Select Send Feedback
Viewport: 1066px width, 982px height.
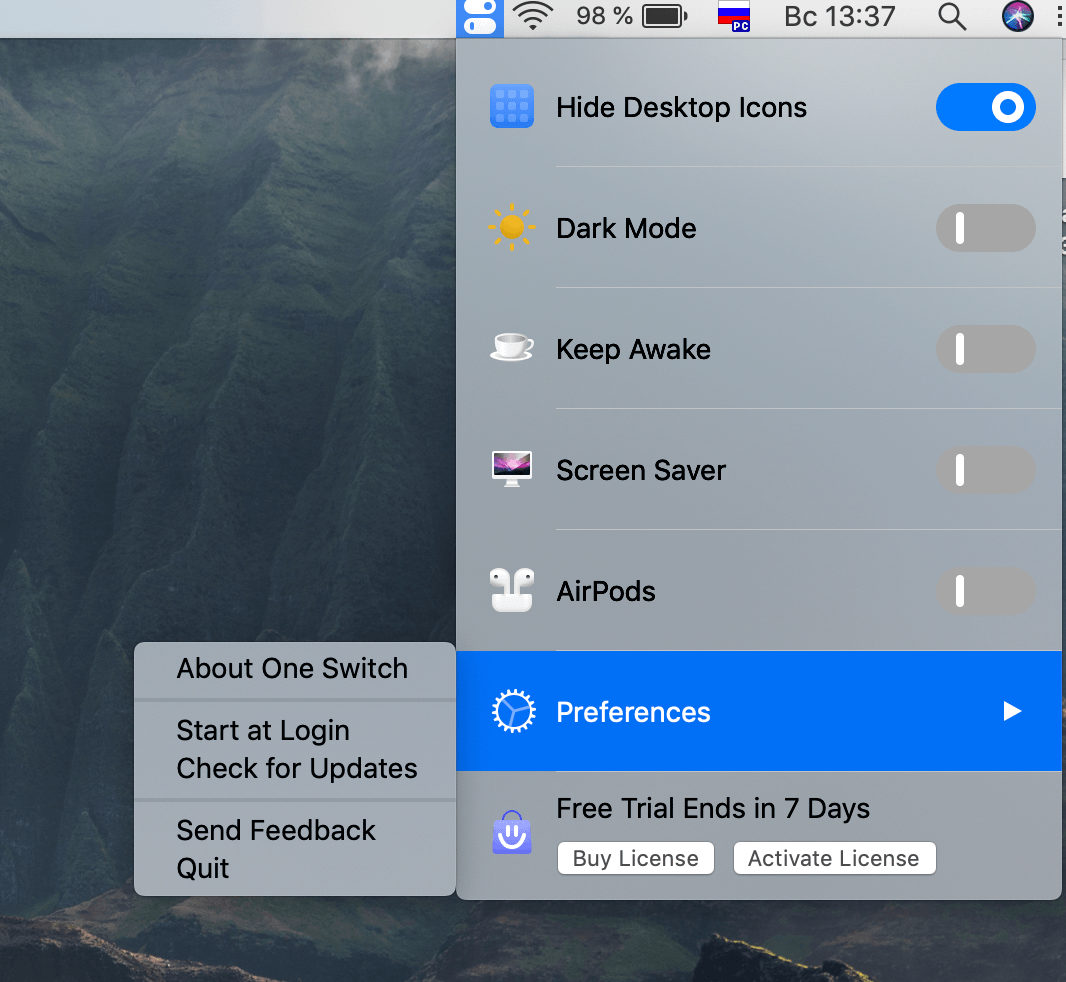pos(295,831)
